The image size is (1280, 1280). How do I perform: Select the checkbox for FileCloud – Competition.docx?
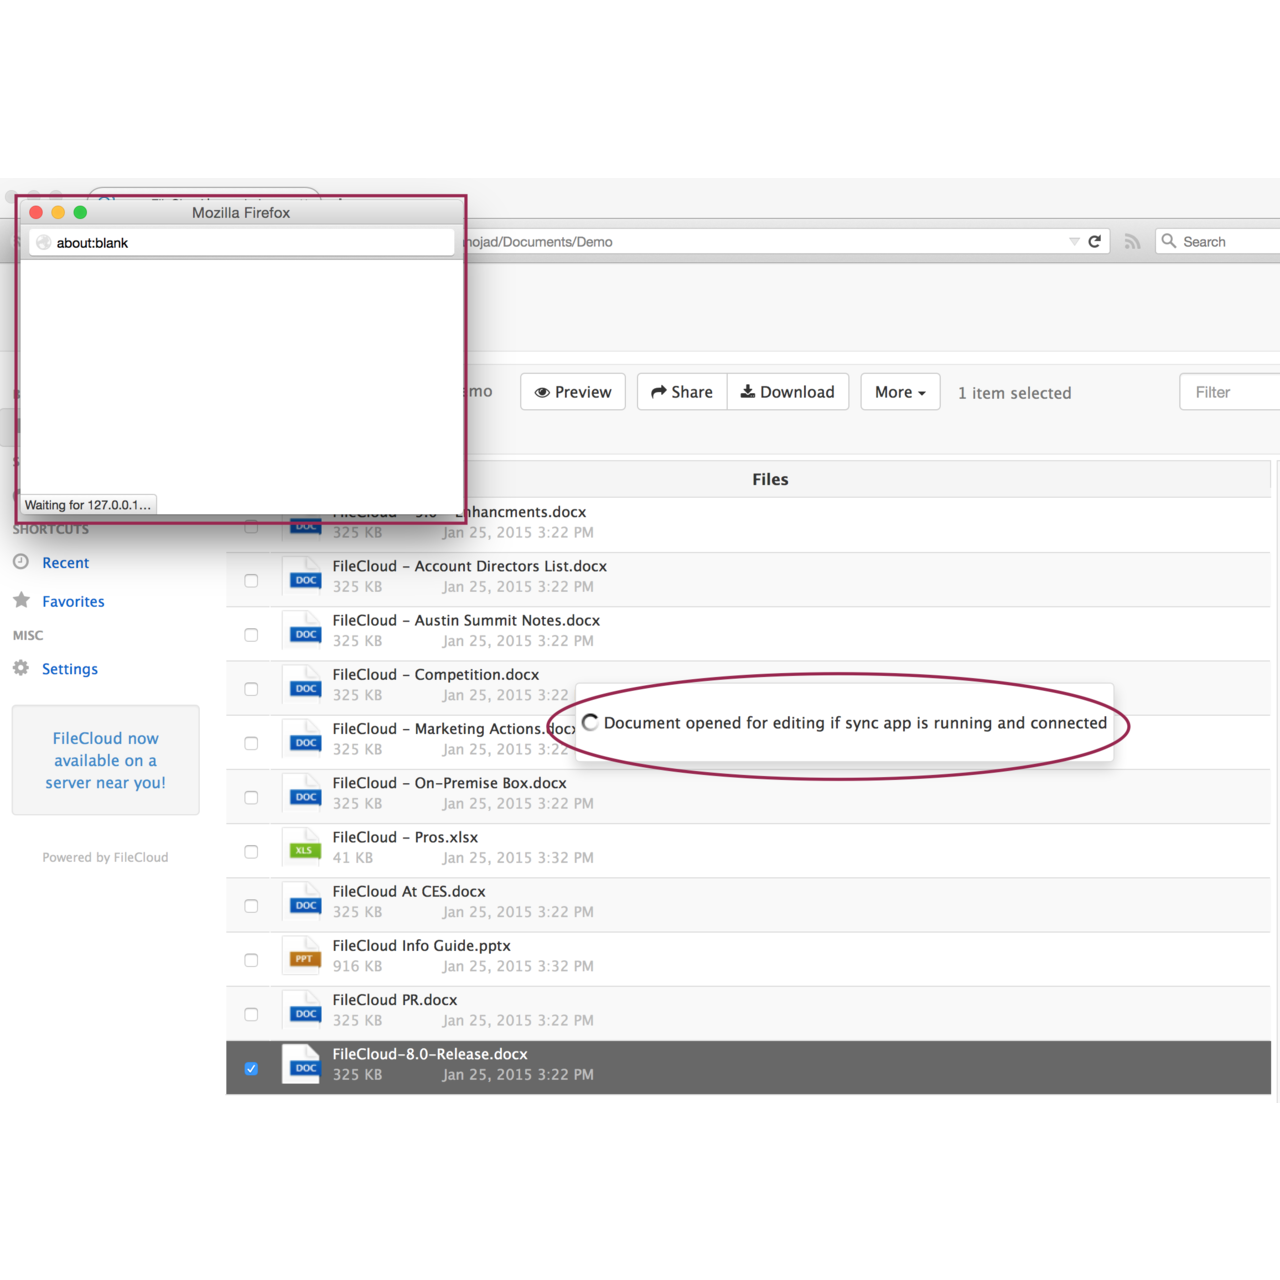click(x=251, y=688)
